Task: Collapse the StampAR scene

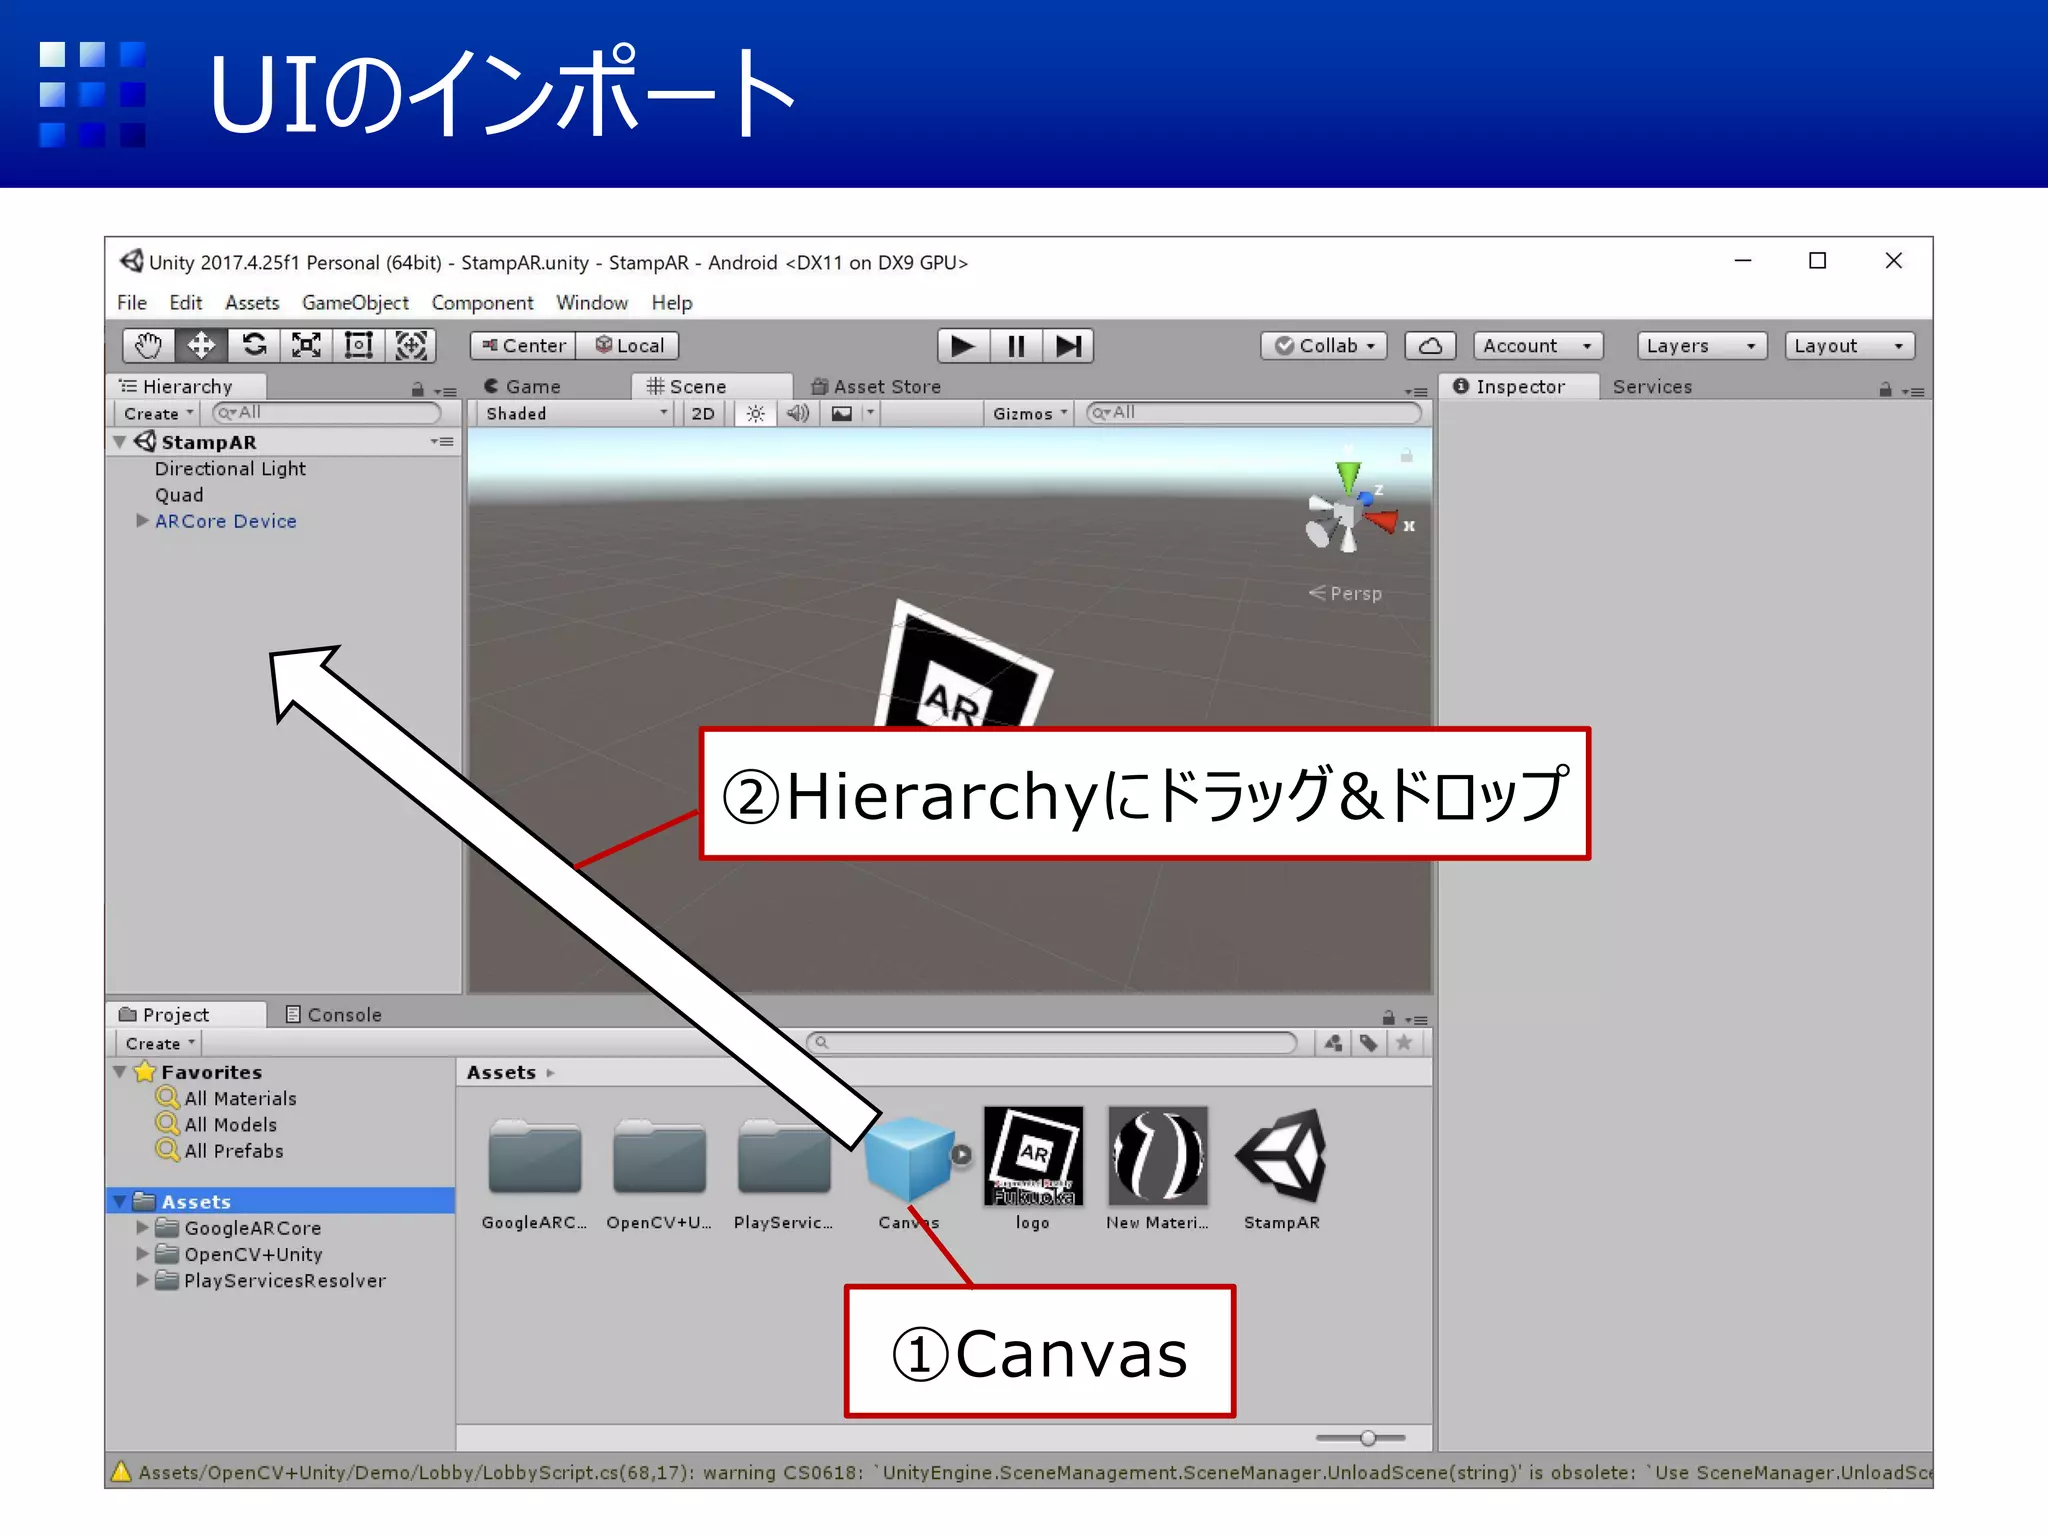Action: click(x=120, y=441)
